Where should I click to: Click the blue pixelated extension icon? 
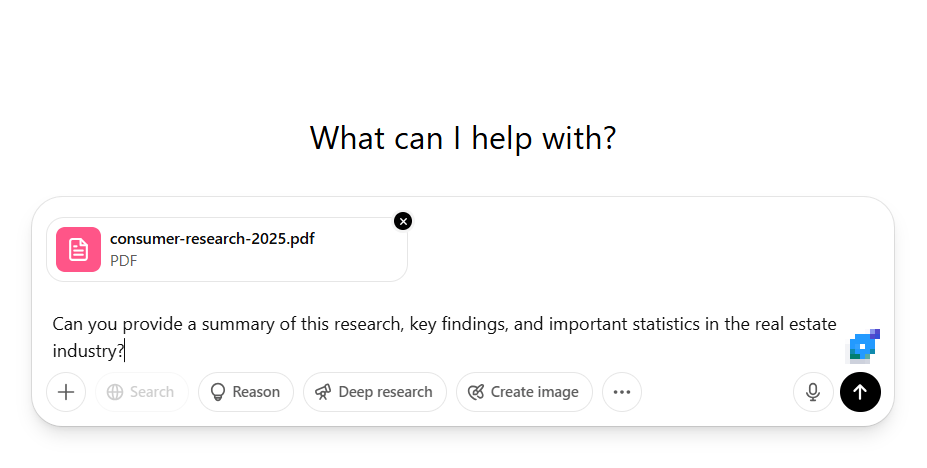(865, 346)
